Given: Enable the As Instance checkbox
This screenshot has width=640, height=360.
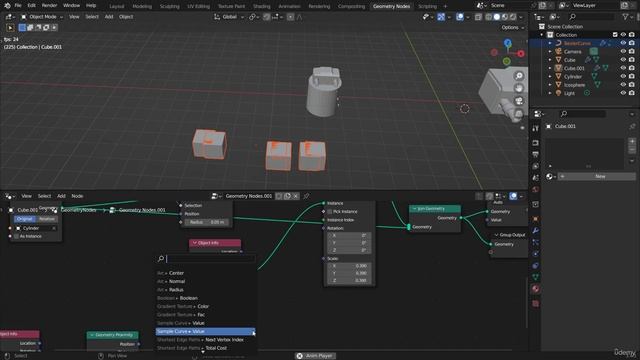Looking at the screenshot, I should click(16, 236).
